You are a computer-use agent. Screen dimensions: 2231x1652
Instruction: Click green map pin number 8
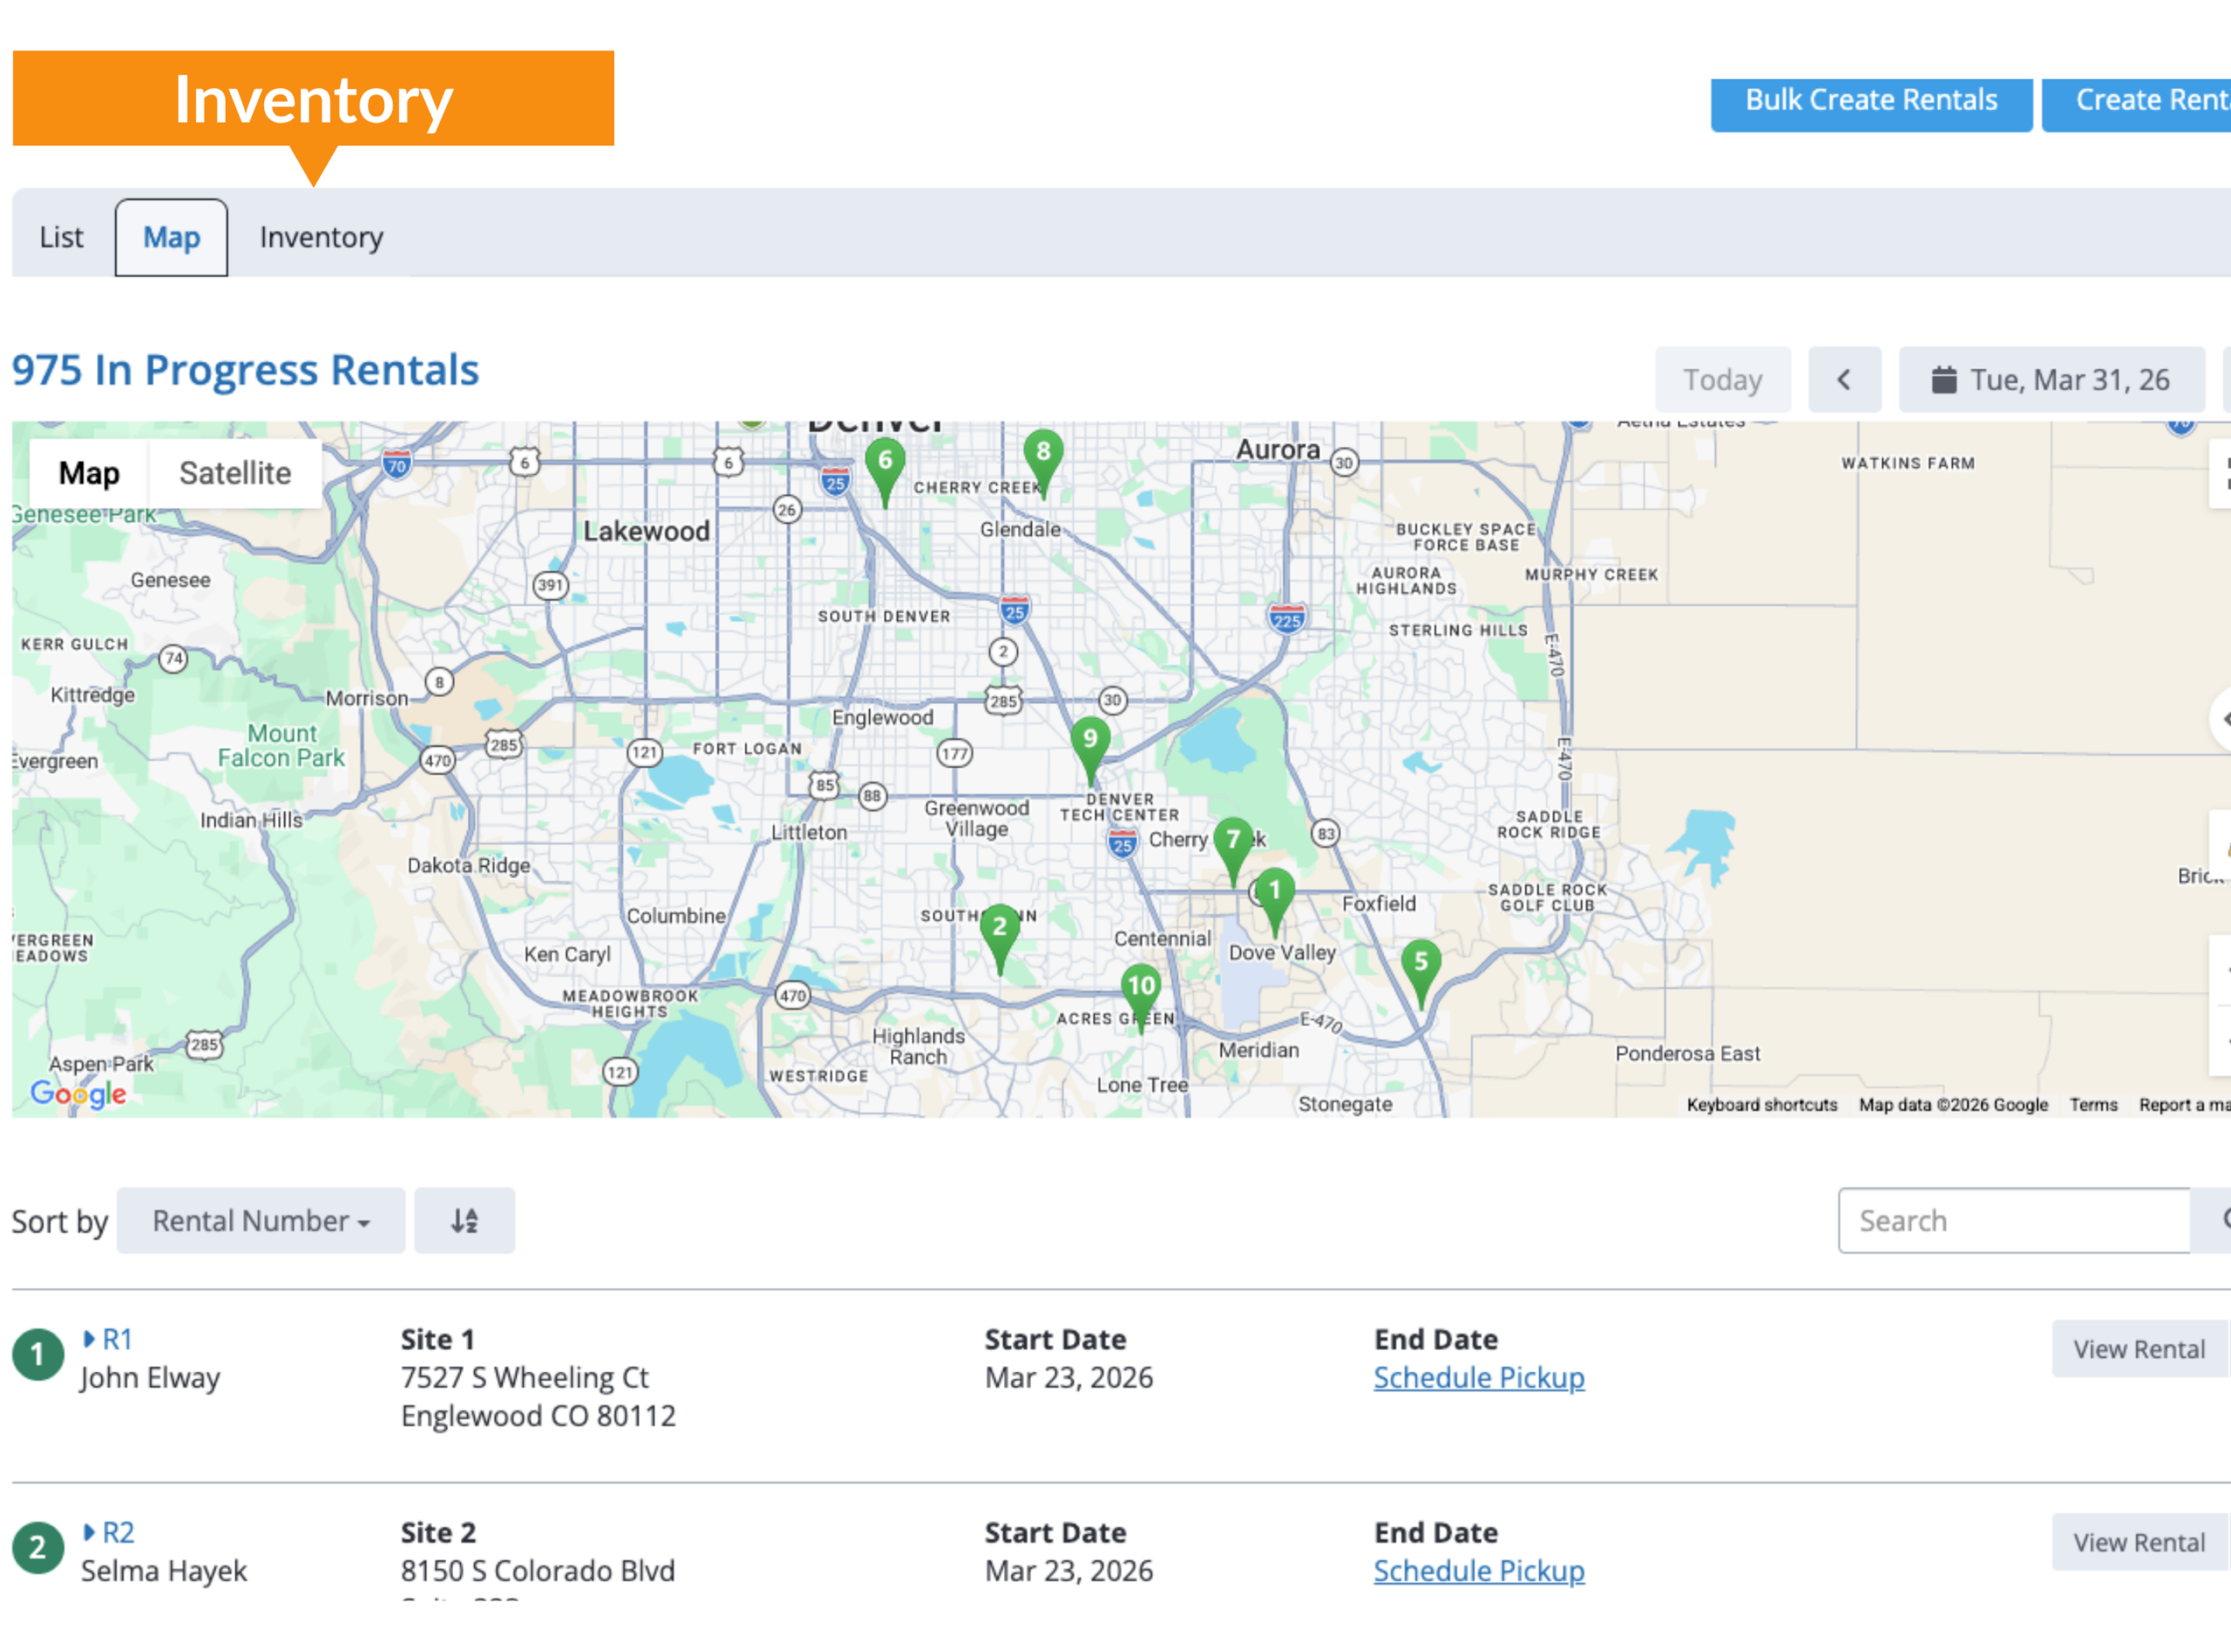(1043, 454)
